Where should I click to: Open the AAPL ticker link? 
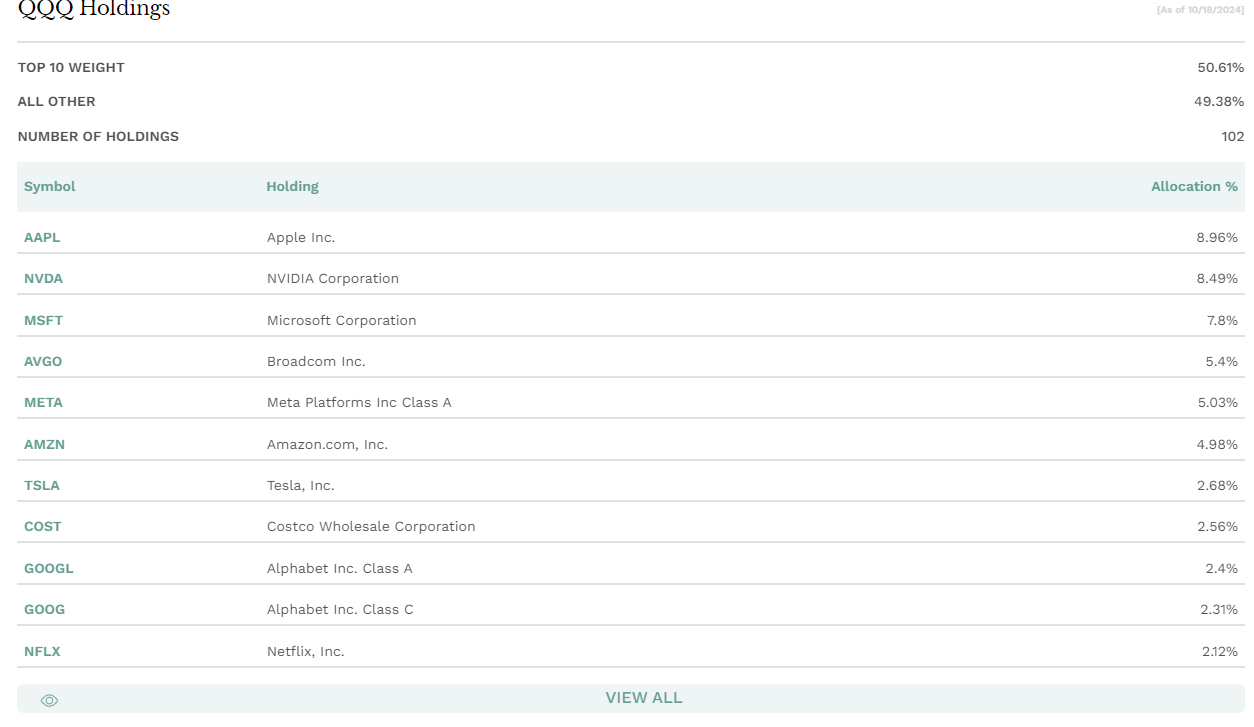pos(42,238)
